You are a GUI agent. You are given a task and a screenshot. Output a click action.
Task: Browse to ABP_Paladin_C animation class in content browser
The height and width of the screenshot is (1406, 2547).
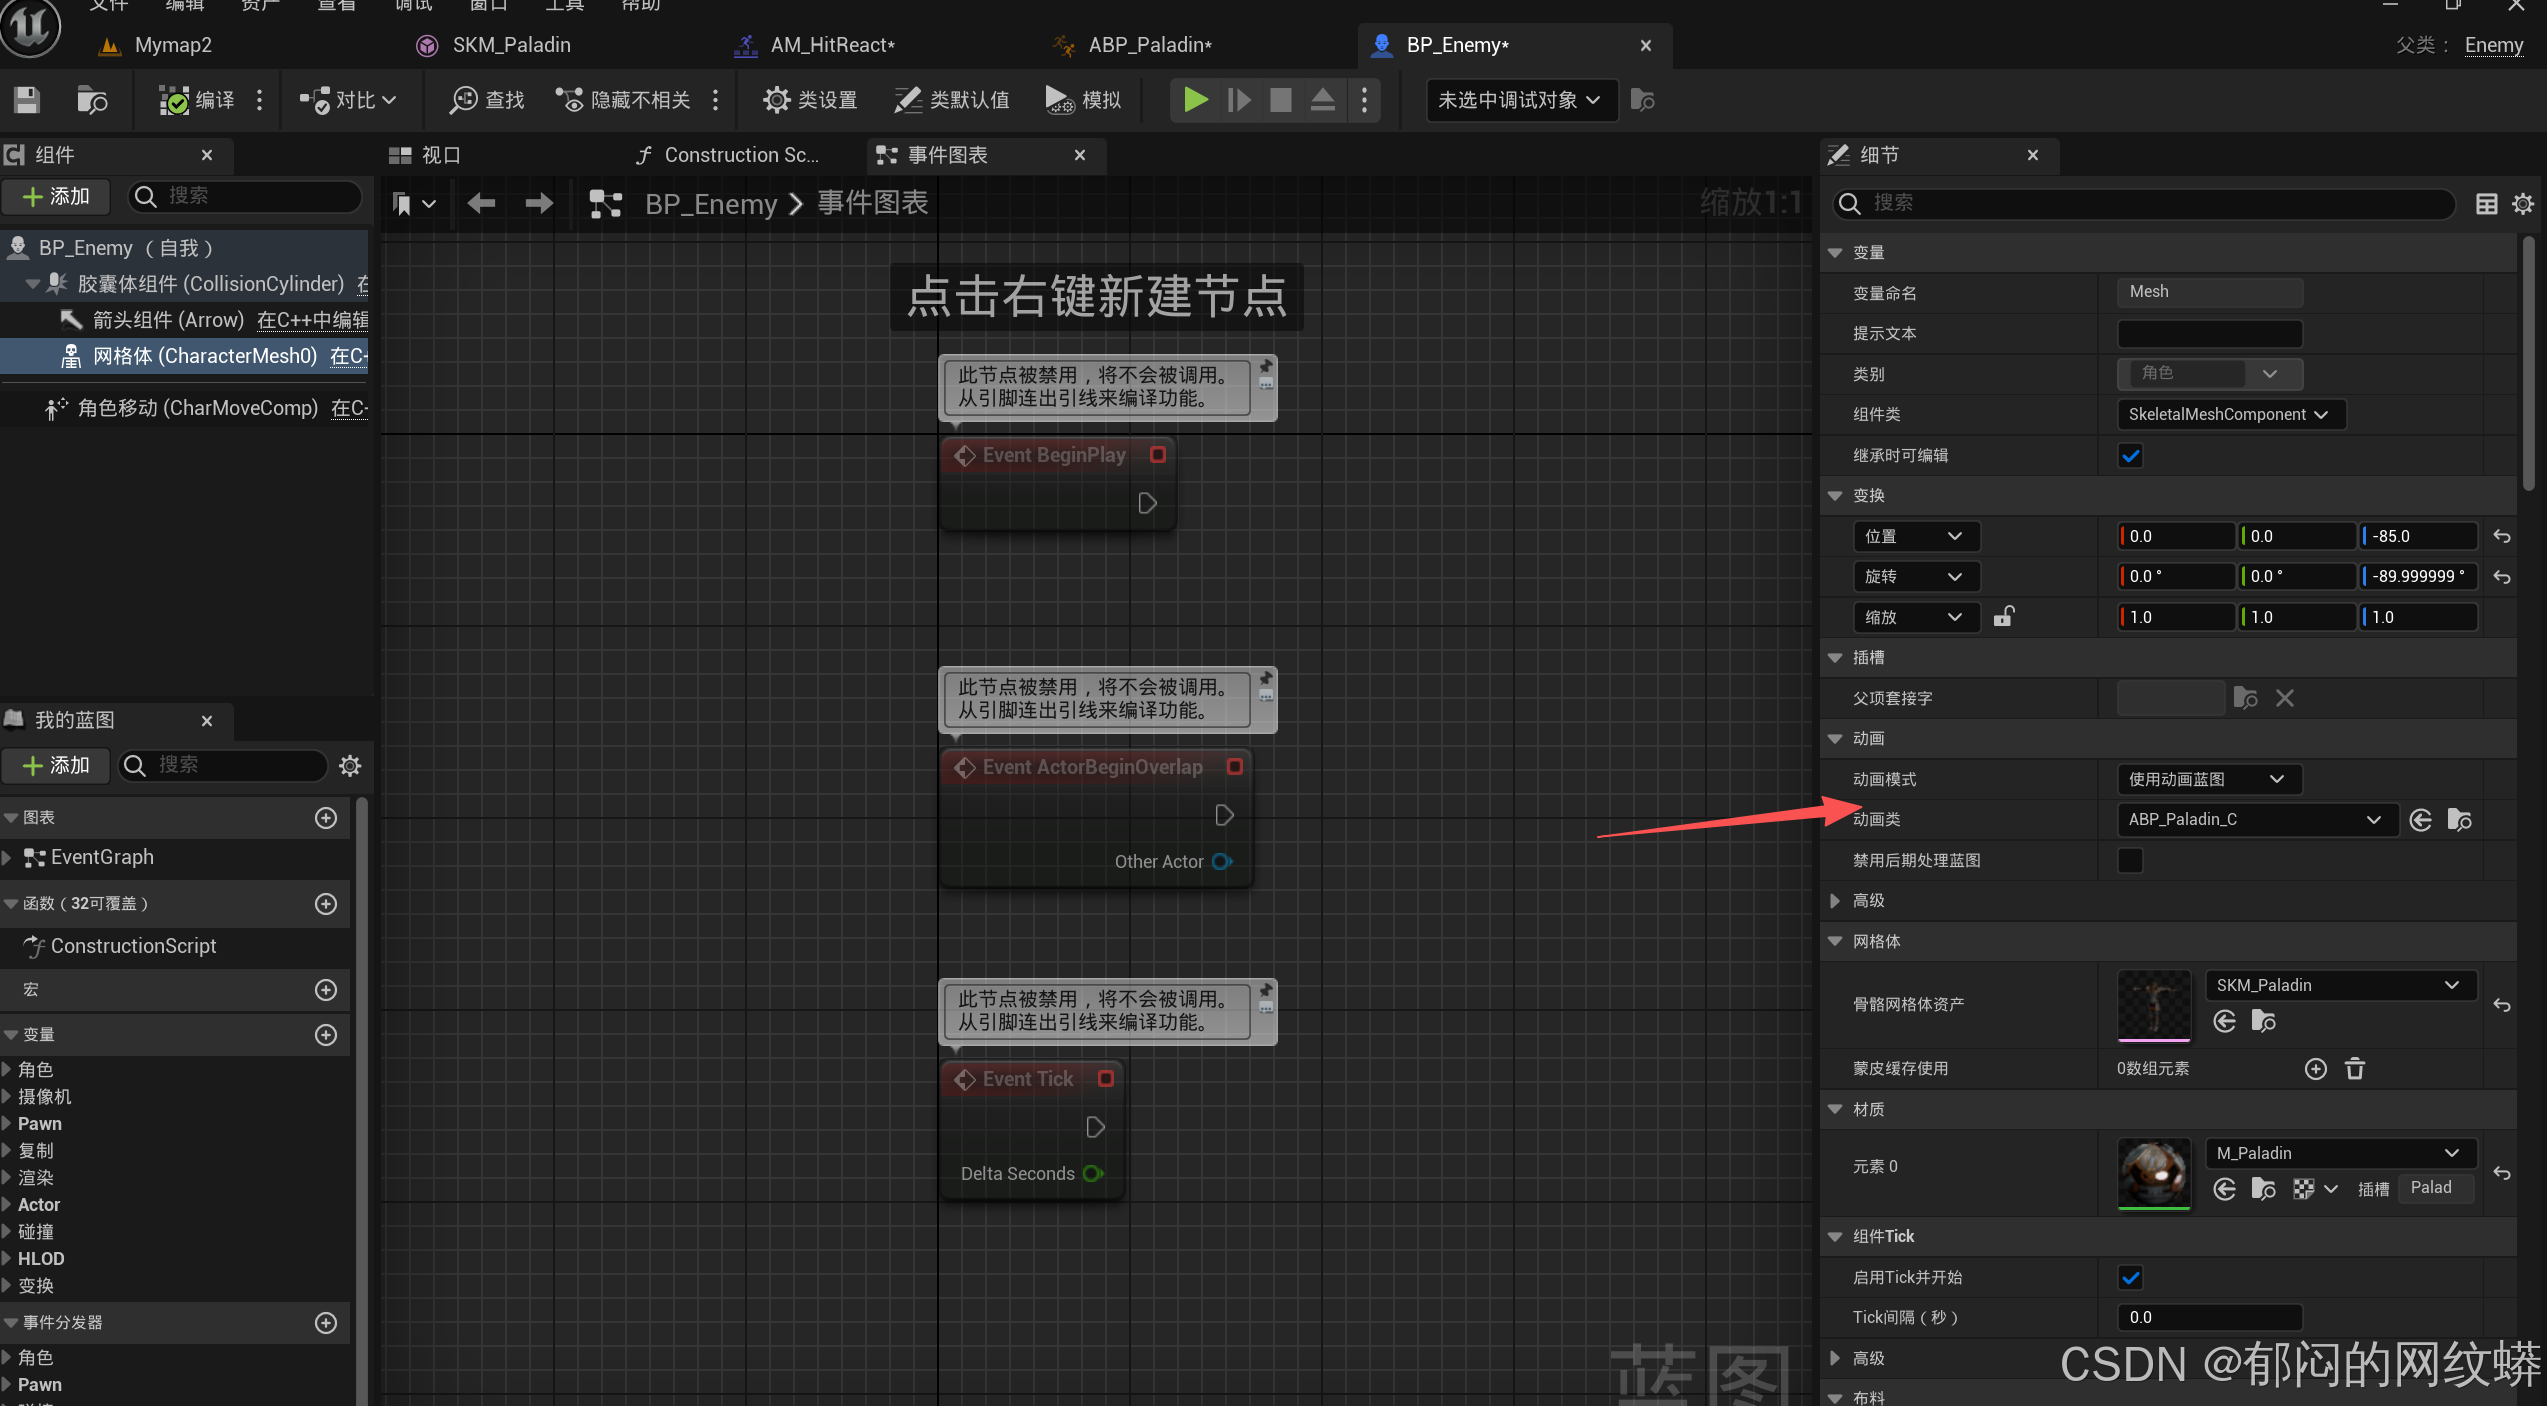tap(2459, 820)
